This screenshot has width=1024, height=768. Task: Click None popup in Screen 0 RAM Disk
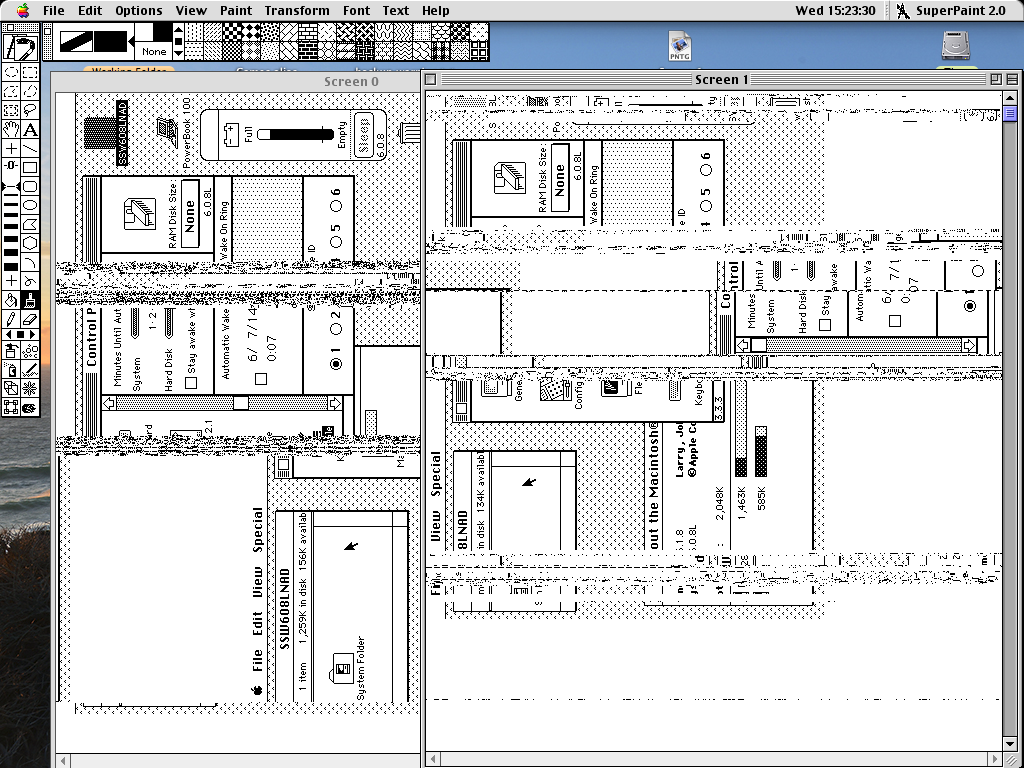tap(189, 214)
